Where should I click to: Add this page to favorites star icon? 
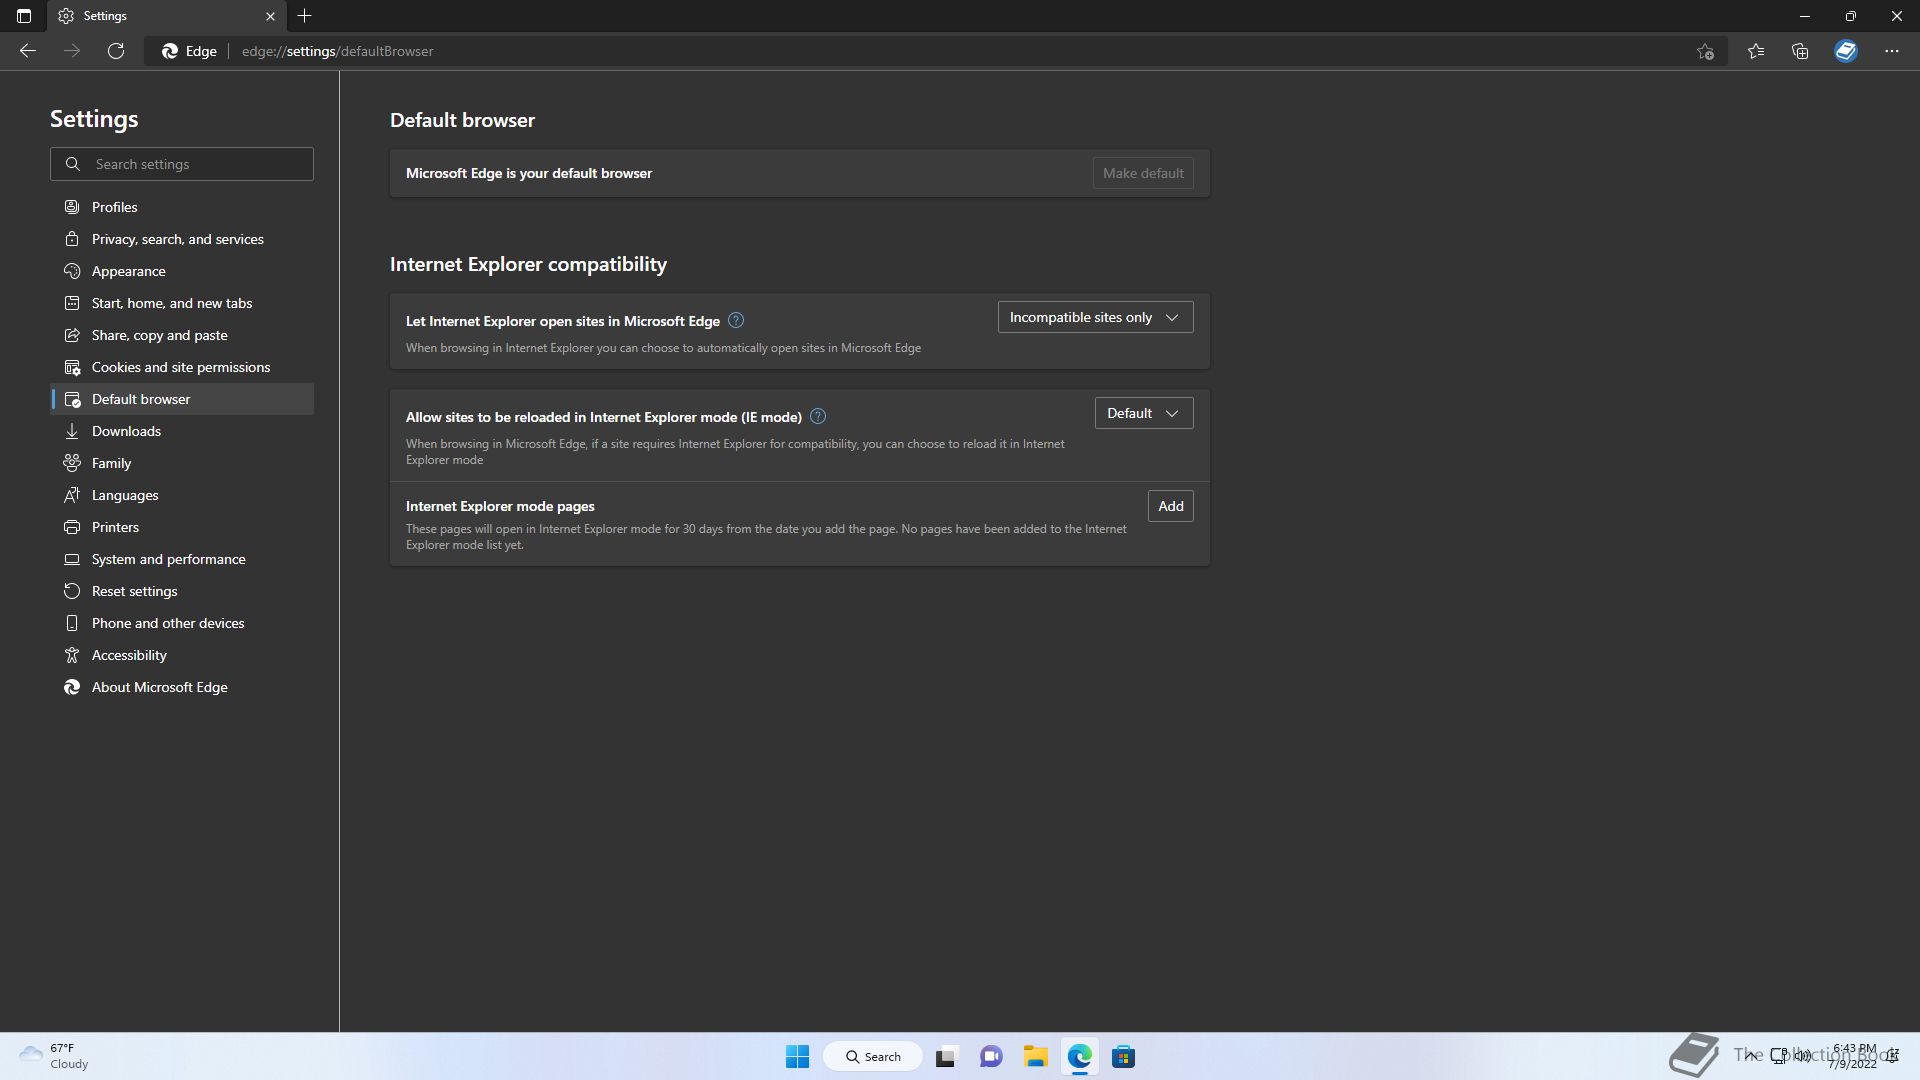[x=1705, y=51]
